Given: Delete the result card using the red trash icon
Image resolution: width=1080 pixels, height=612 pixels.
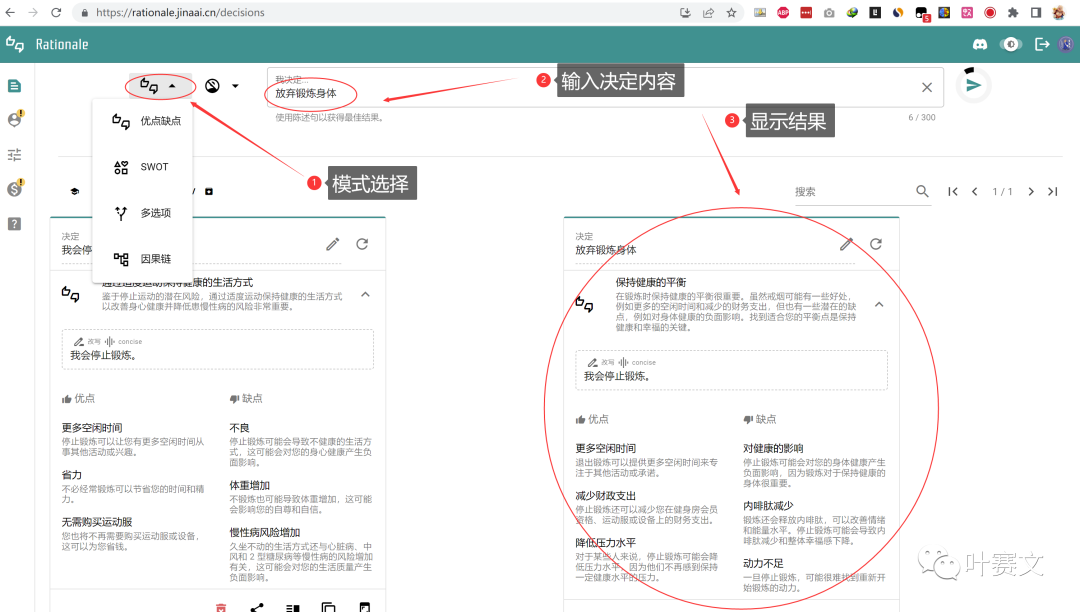Looking at the screenshot, I should click(221, 606).
